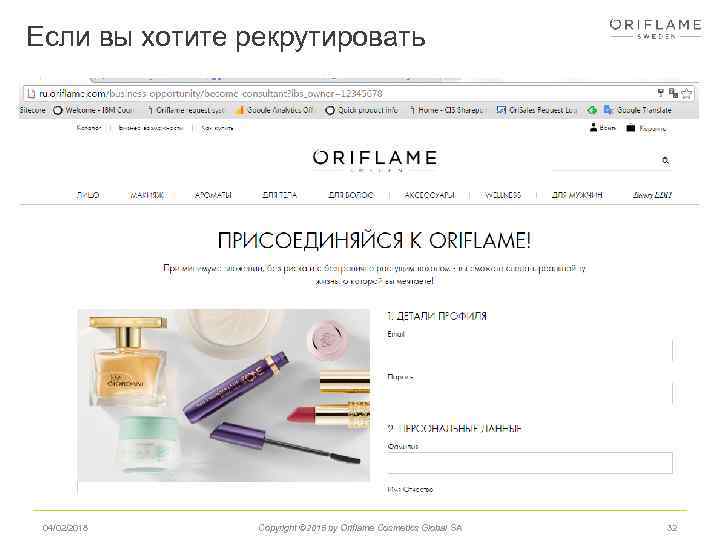Select the ДЛЯ МУЖЧИН category
720x540 pixels.
[x=577, y=195]
